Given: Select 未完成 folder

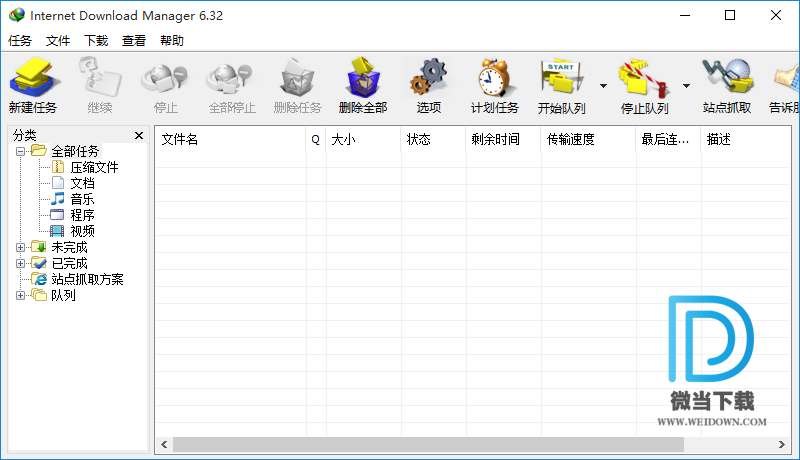Looking at the screenshot, I should point(69,247).
